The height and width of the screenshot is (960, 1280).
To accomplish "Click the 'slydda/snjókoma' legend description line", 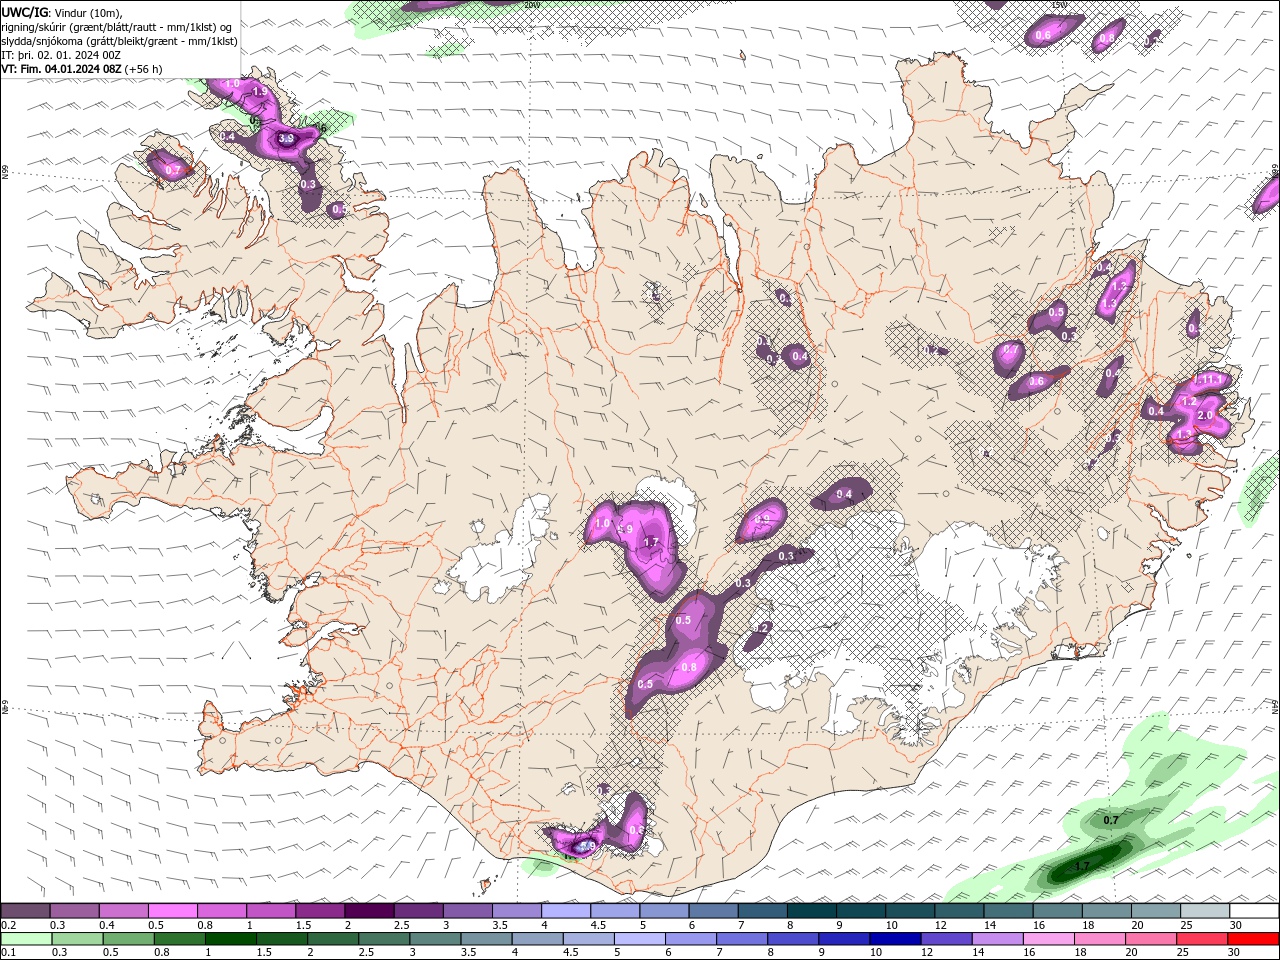I will coord(119,41).
